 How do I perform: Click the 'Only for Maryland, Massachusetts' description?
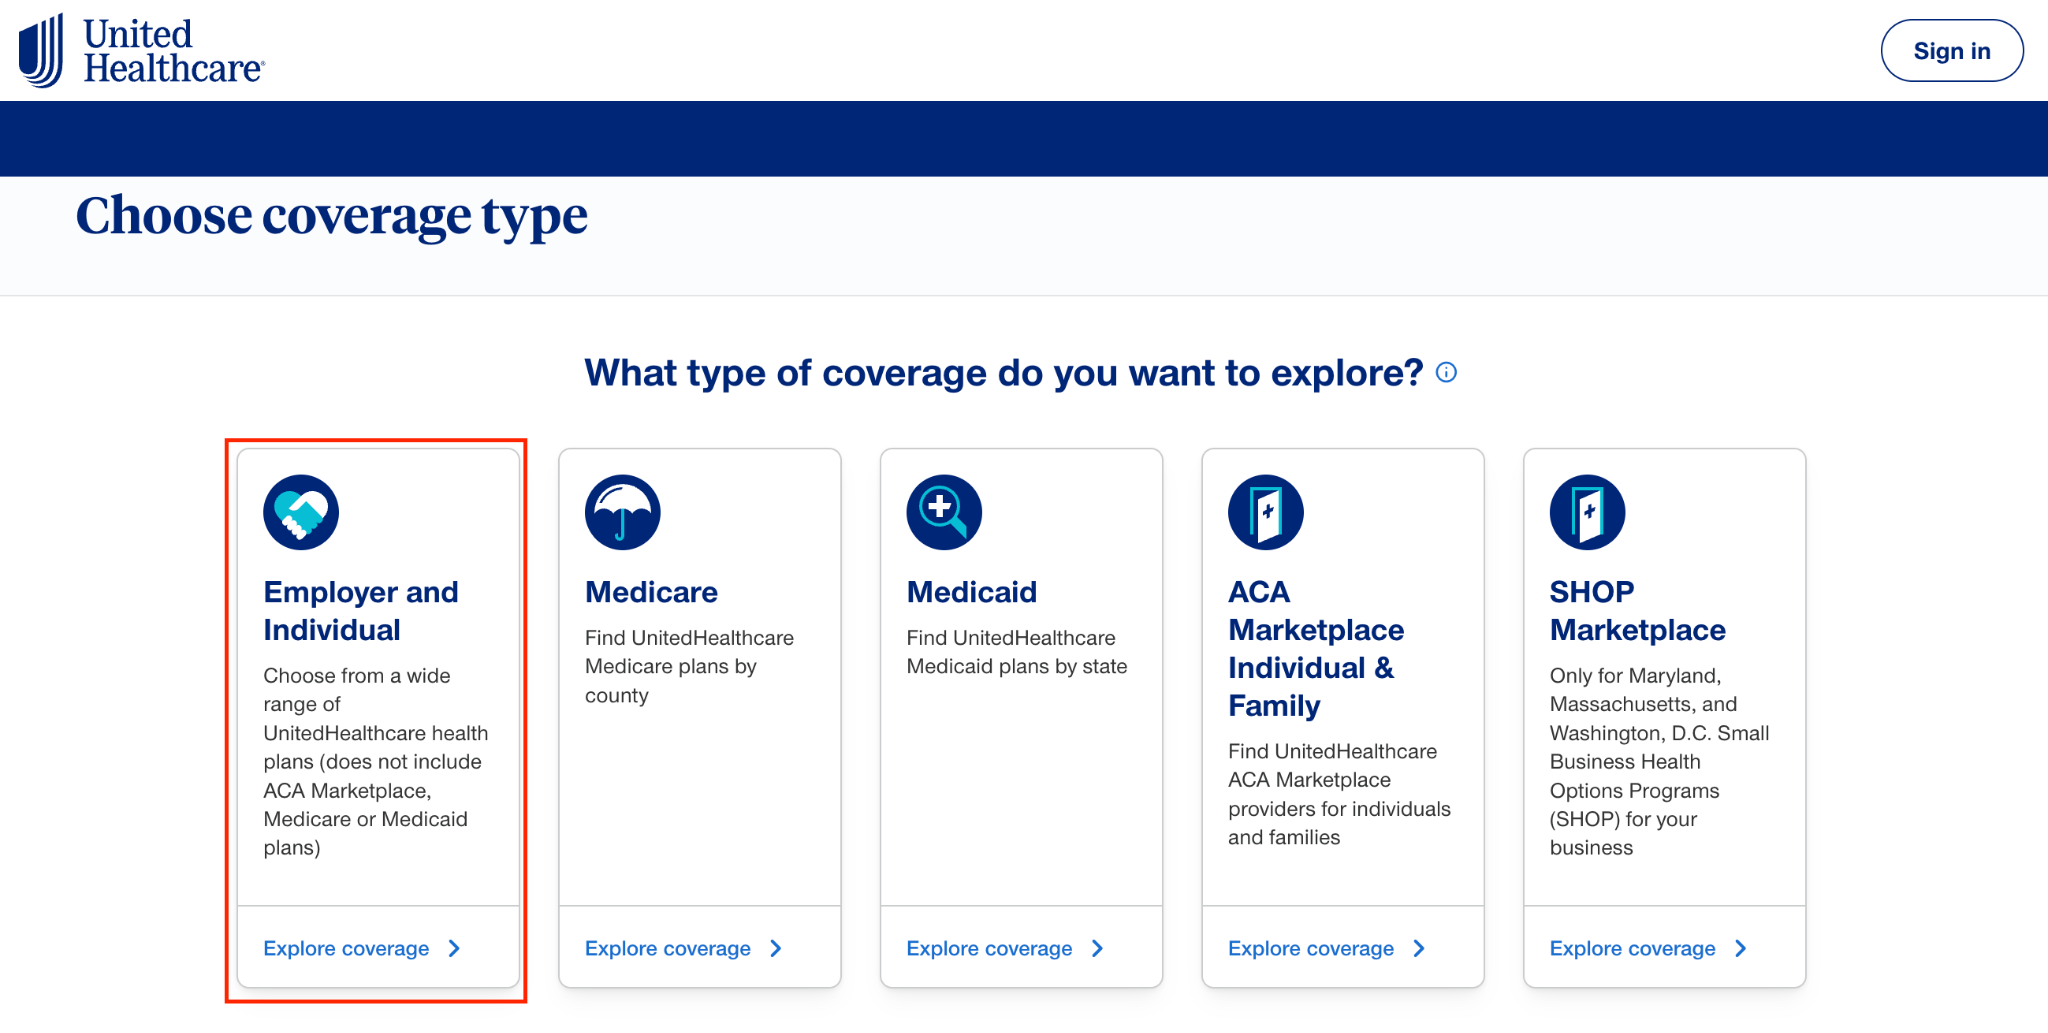(1660, 762)
